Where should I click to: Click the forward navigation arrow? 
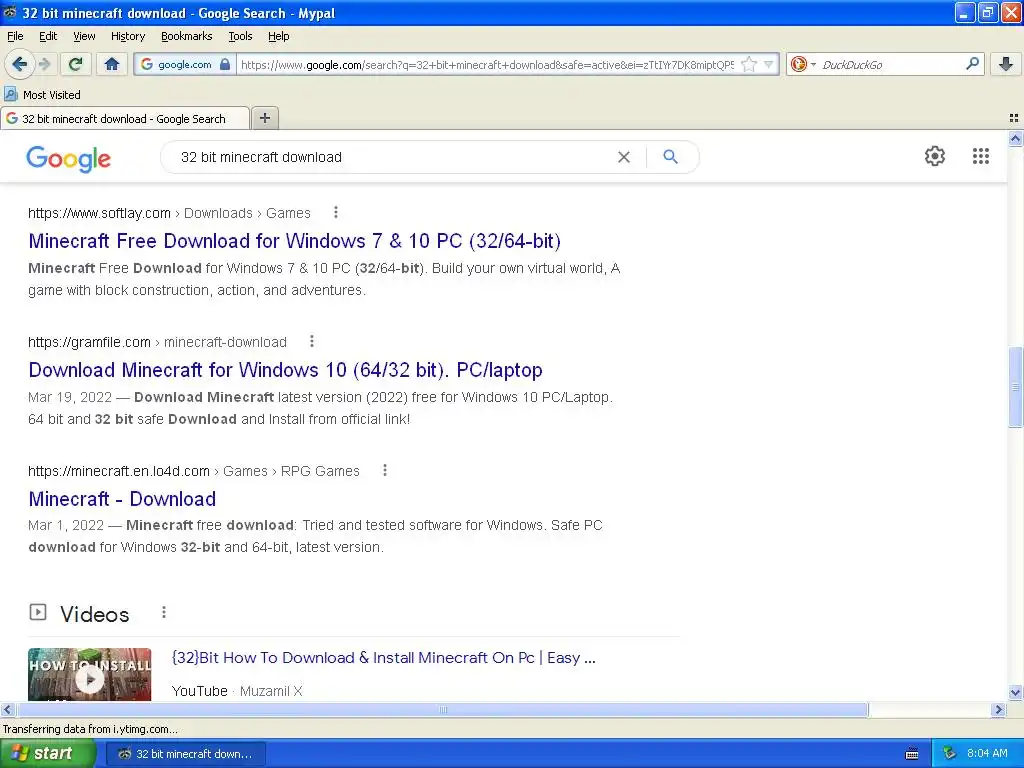coord(44,64)
